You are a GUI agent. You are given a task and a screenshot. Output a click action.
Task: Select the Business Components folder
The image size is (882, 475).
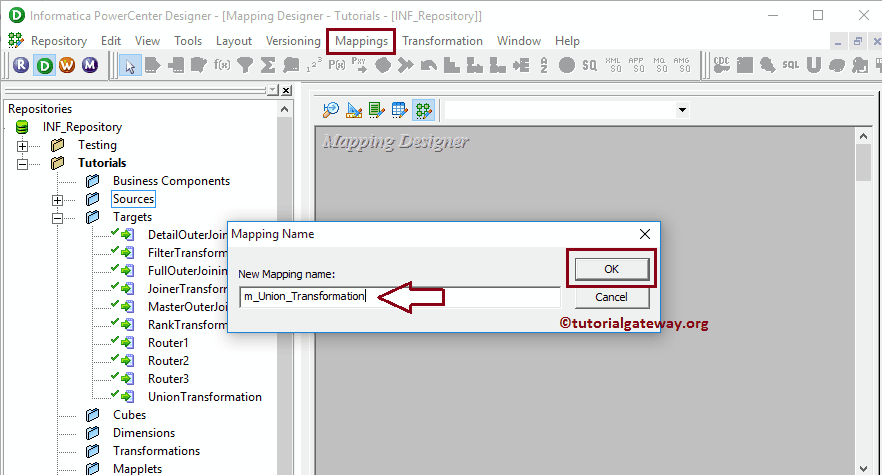point(171,181)
